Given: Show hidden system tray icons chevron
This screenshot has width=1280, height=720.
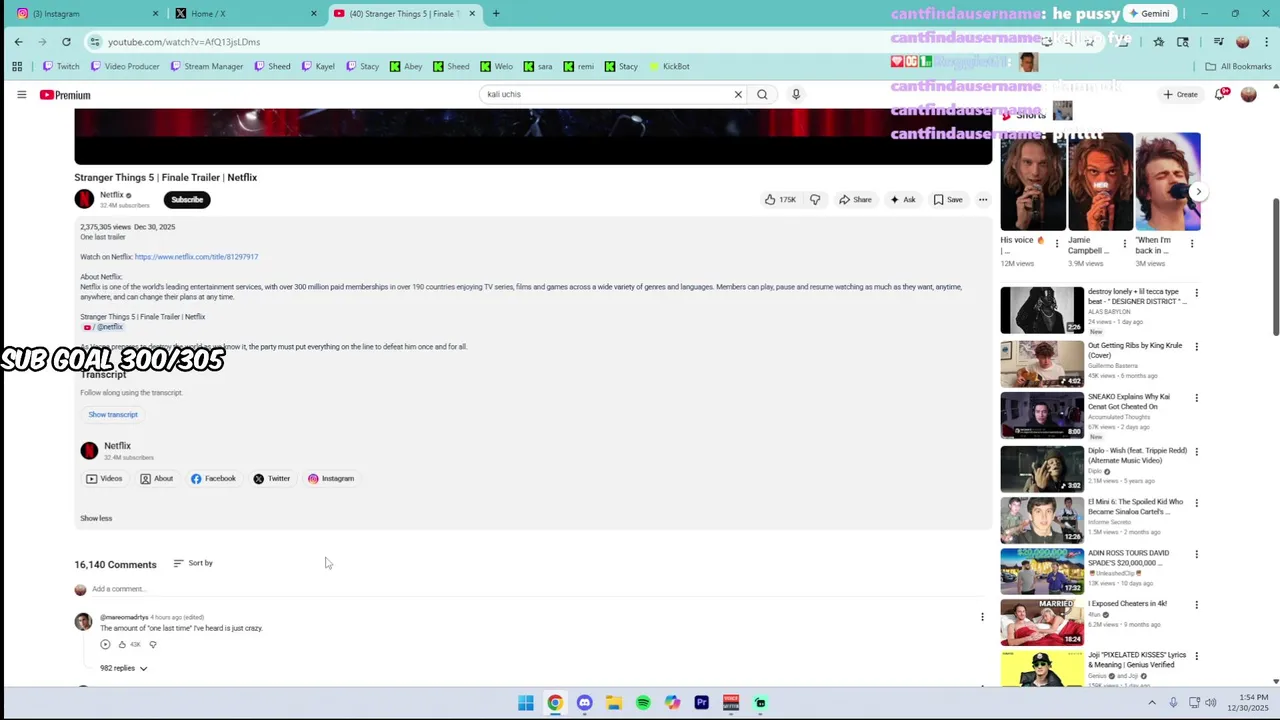Looking at the screenshot, I should point(1151,703).
